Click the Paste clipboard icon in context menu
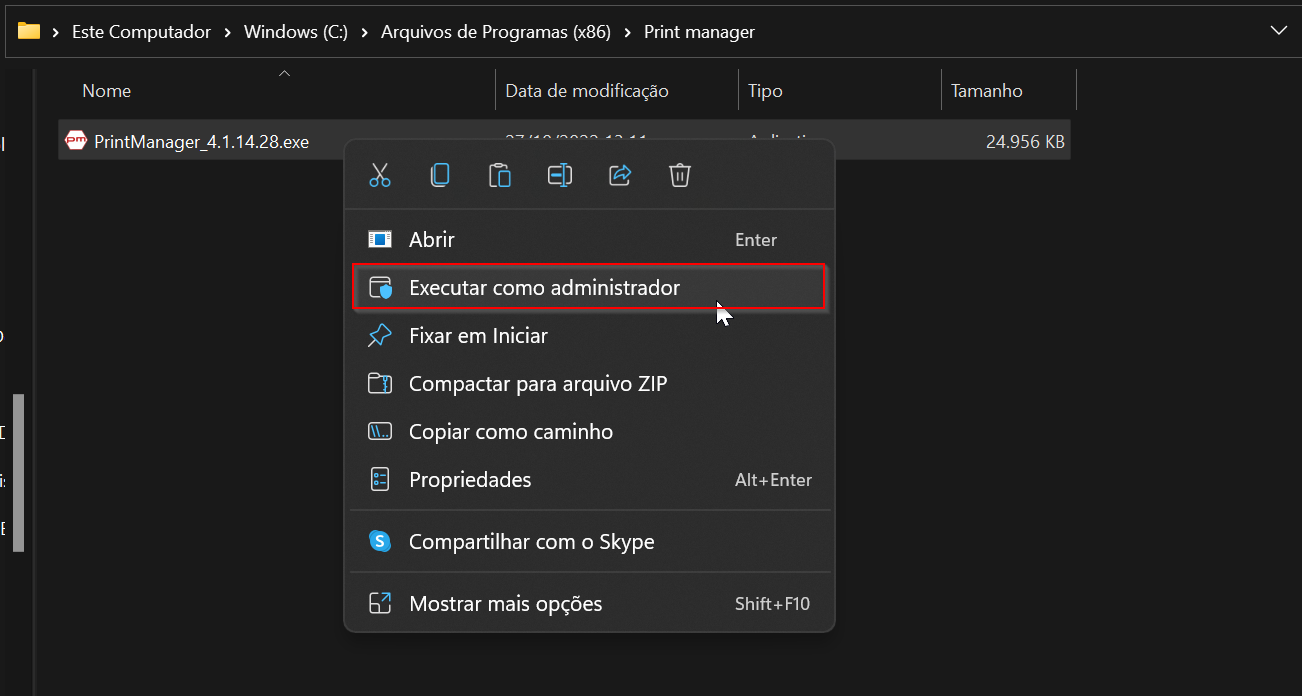 point(500,175)
